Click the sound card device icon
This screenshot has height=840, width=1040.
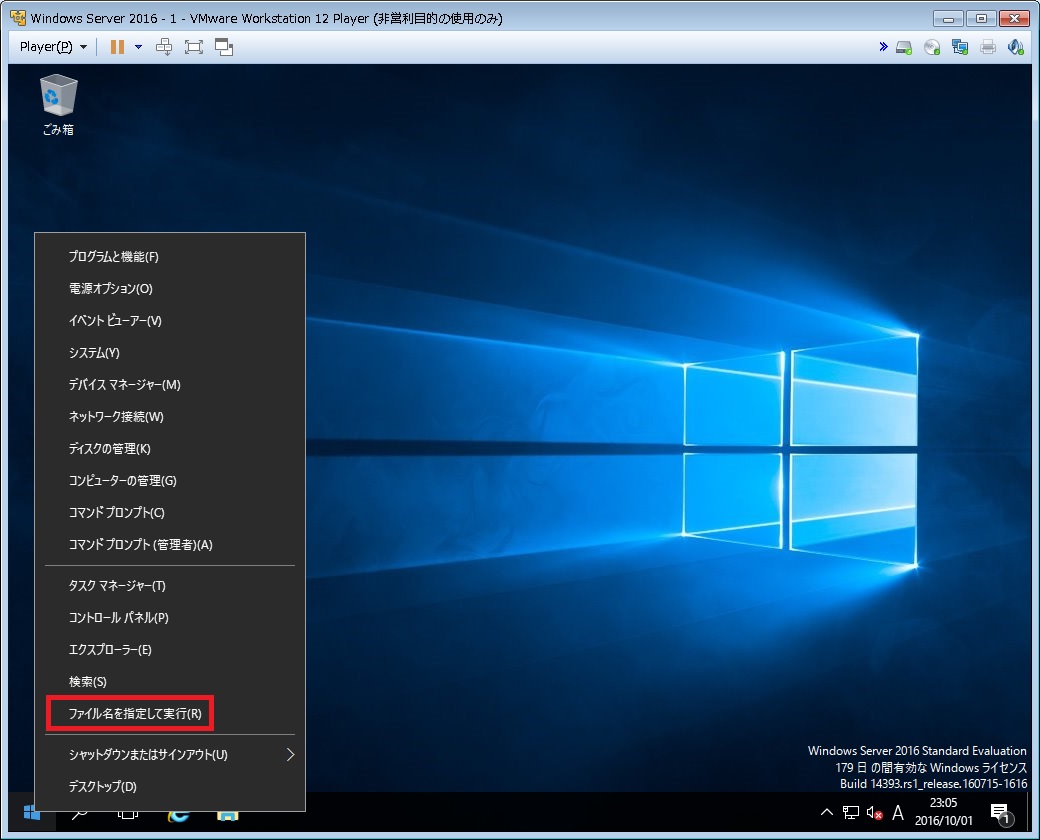[x=1015, y=47]
